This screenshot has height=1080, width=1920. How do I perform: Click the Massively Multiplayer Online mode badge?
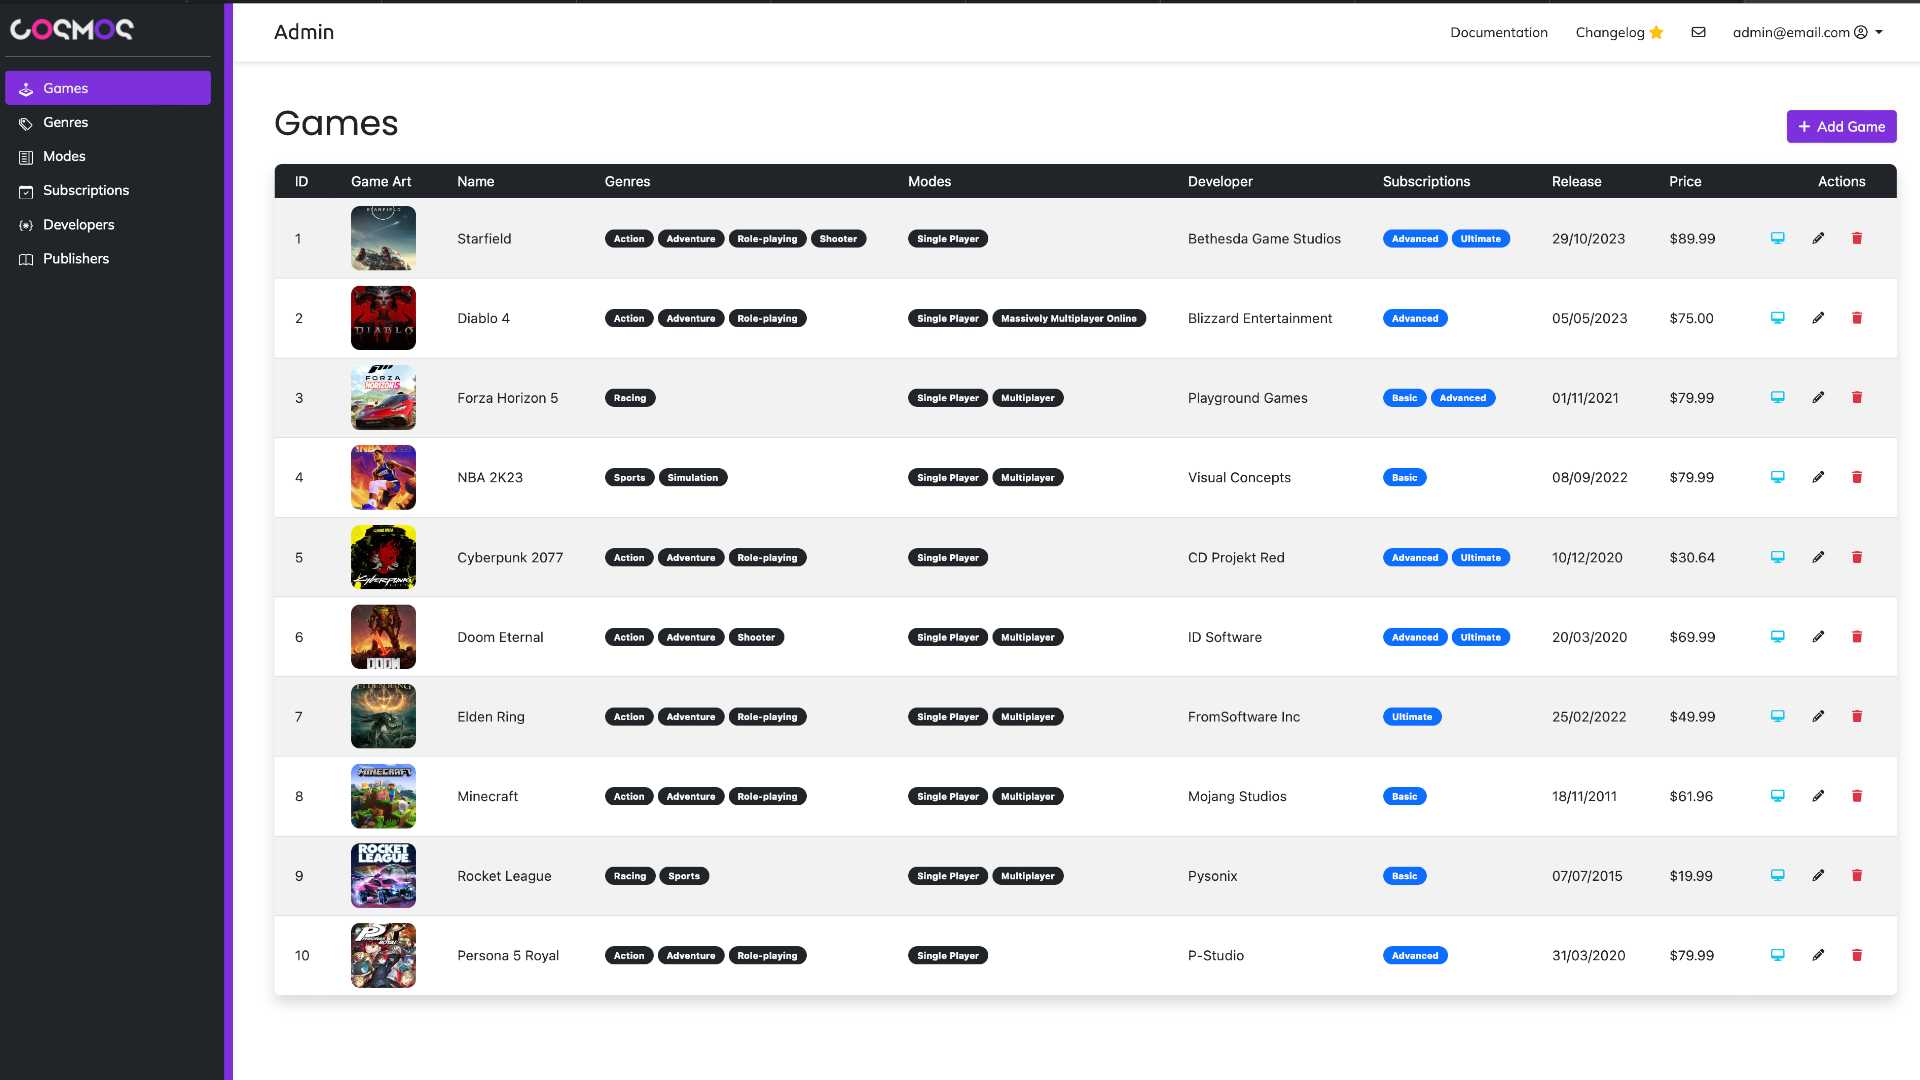(x=1068, y=318)
